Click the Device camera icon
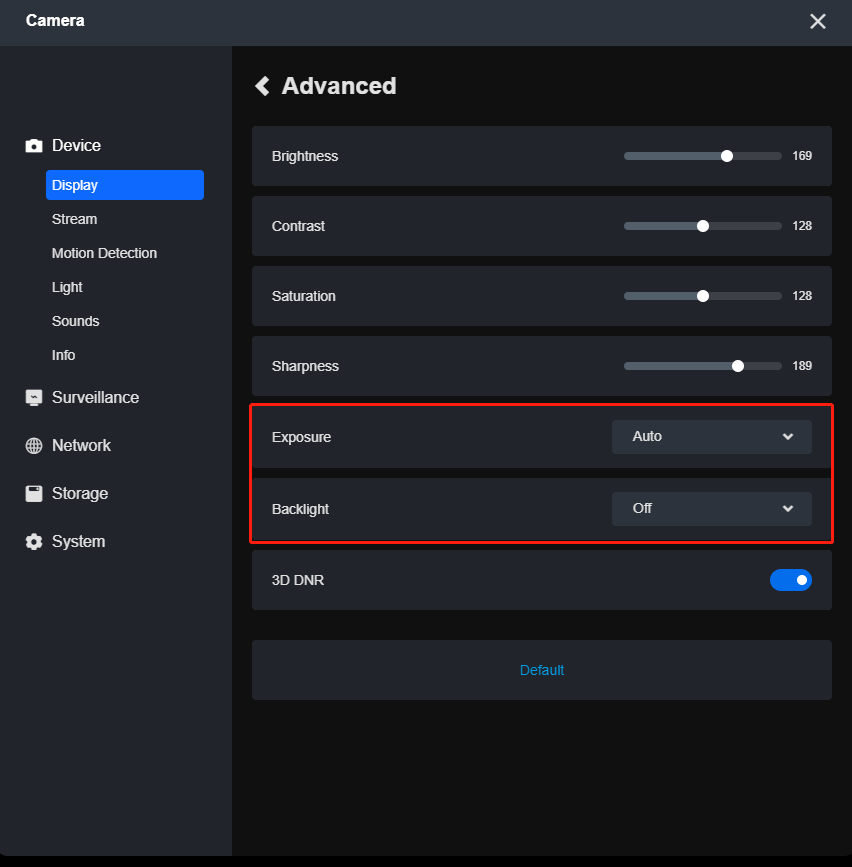The width and height of the screenshot is (852, 867). 34,146
